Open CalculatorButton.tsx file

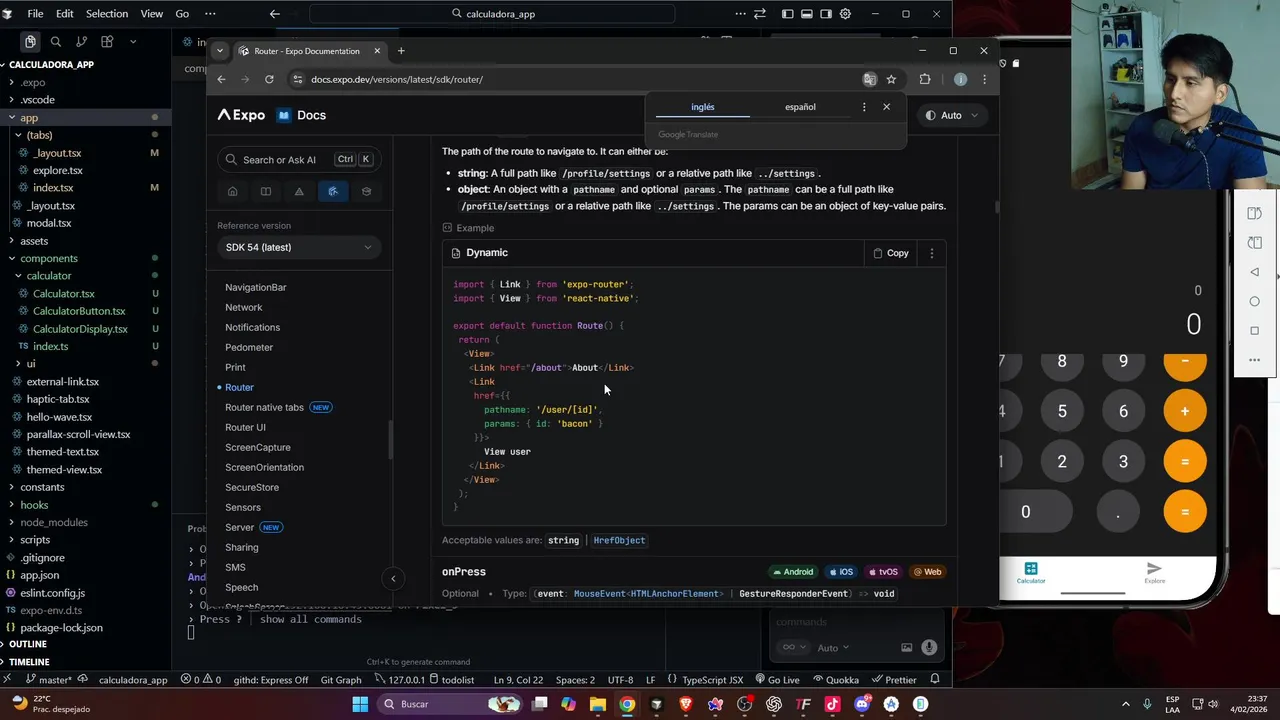click(79, 311)
